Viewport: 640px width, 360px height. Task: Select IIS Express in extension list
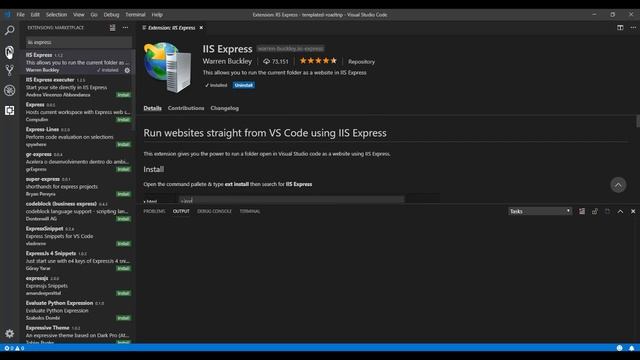[78, 62]
